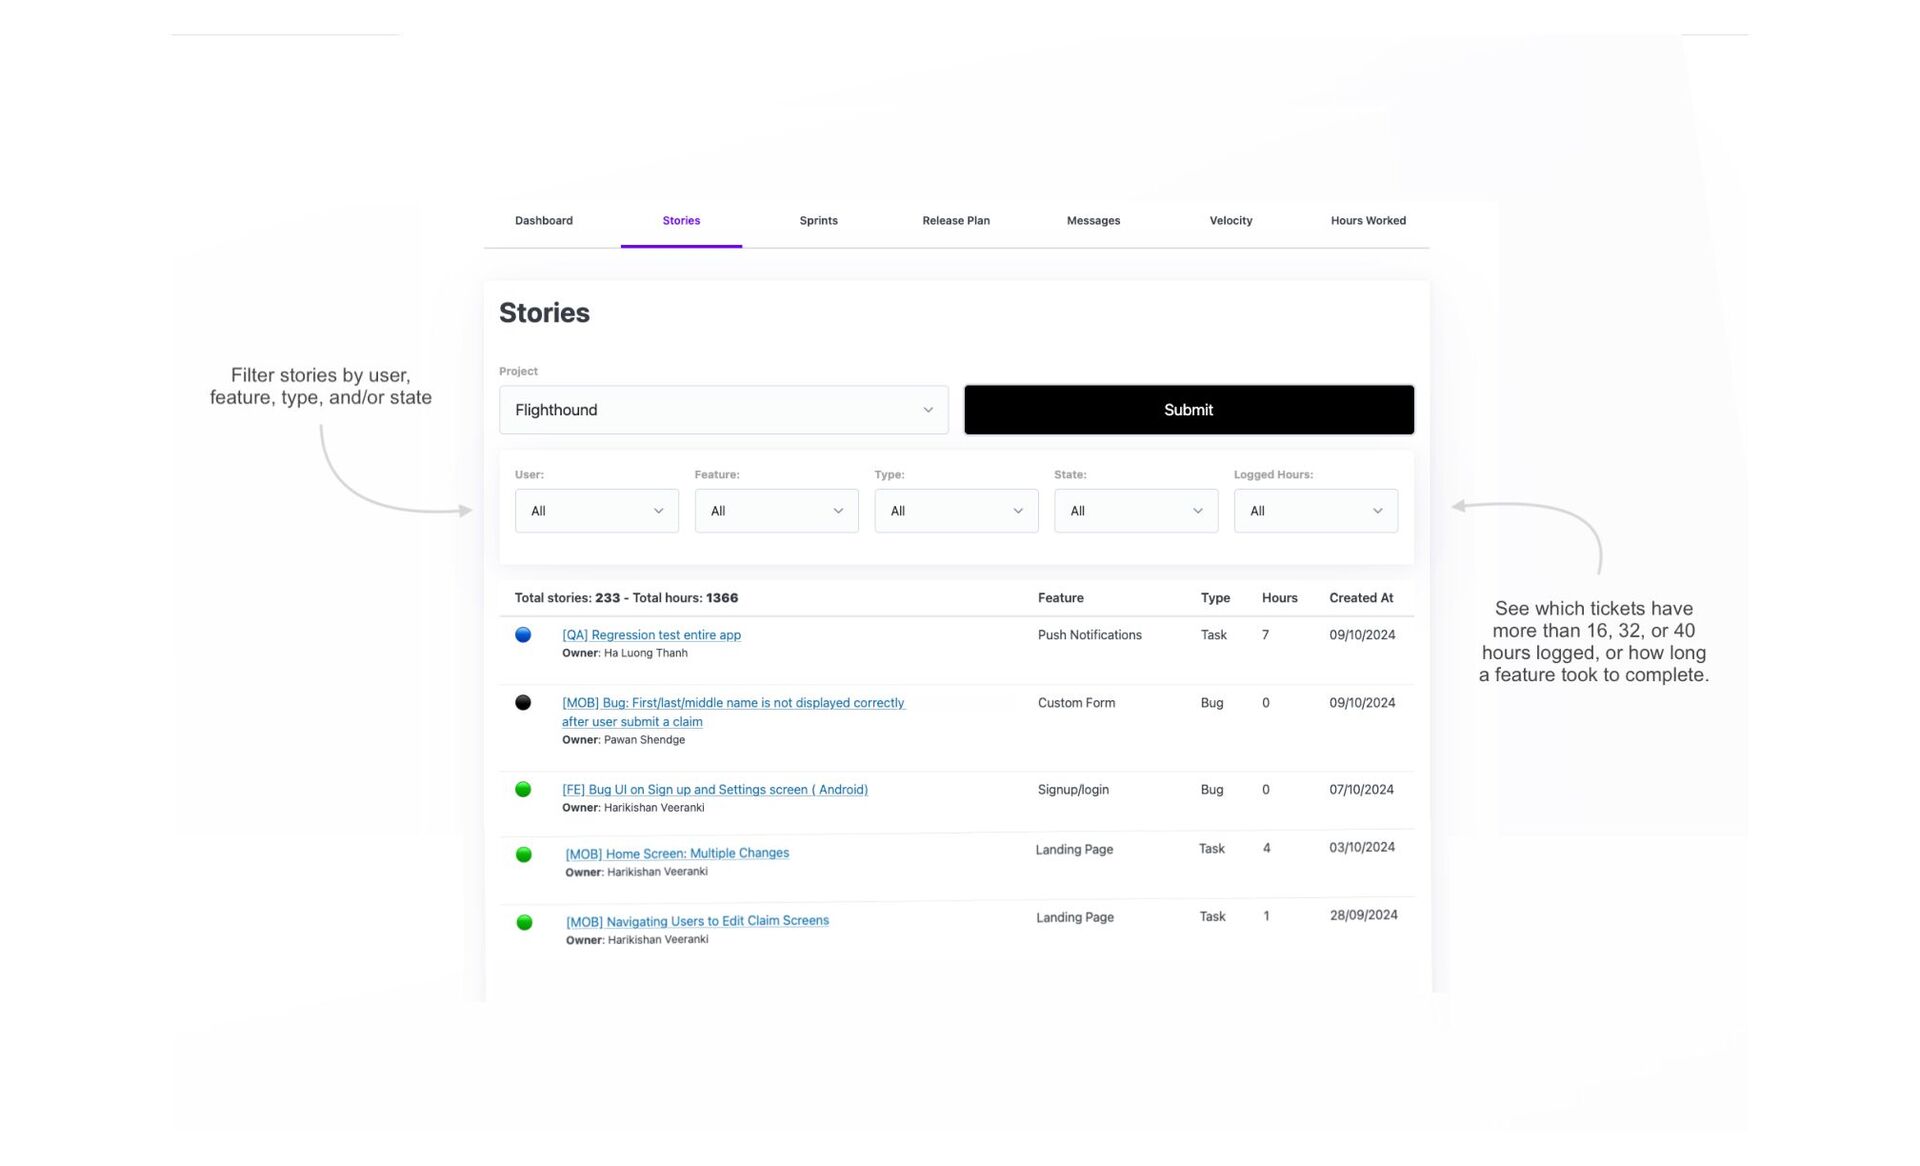
Task: Open the Type filter dropdown
Action: tap(956, 511)
